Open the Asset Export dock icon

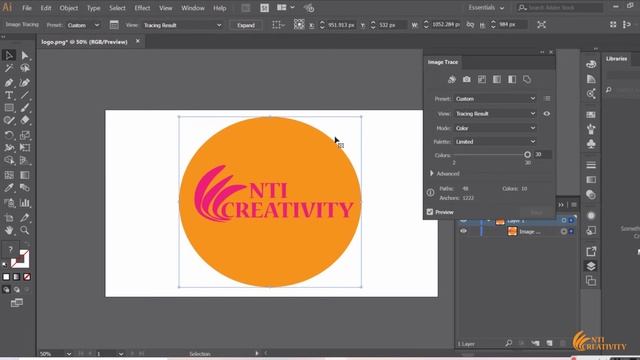click(591, 251)
